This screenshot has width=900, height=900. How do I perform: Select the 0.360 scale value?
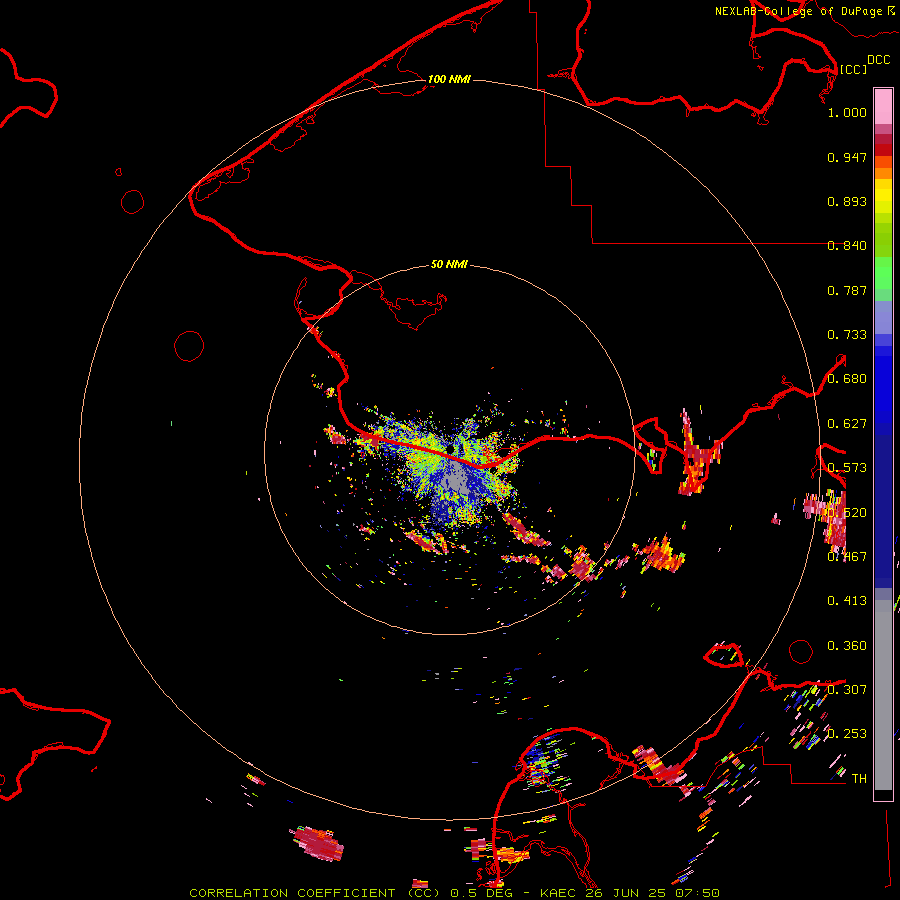point(847,646)
